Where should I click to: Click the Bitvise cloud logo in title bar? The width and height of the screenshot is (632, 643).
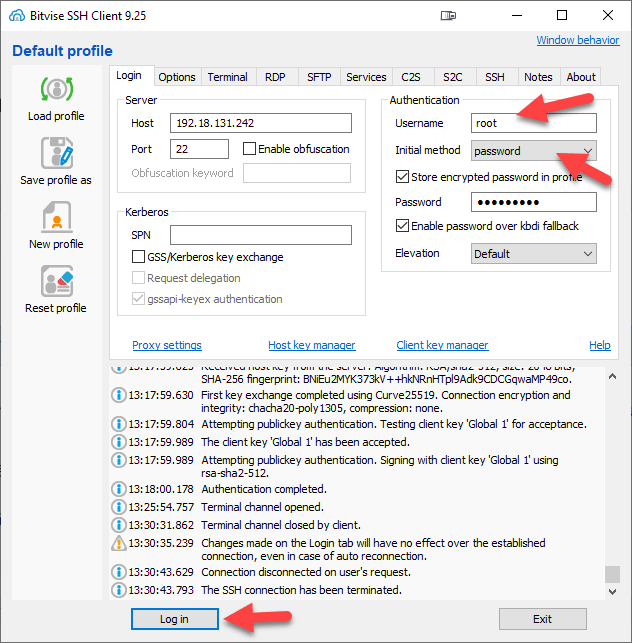pyautogui.click(x=17, y=16)
